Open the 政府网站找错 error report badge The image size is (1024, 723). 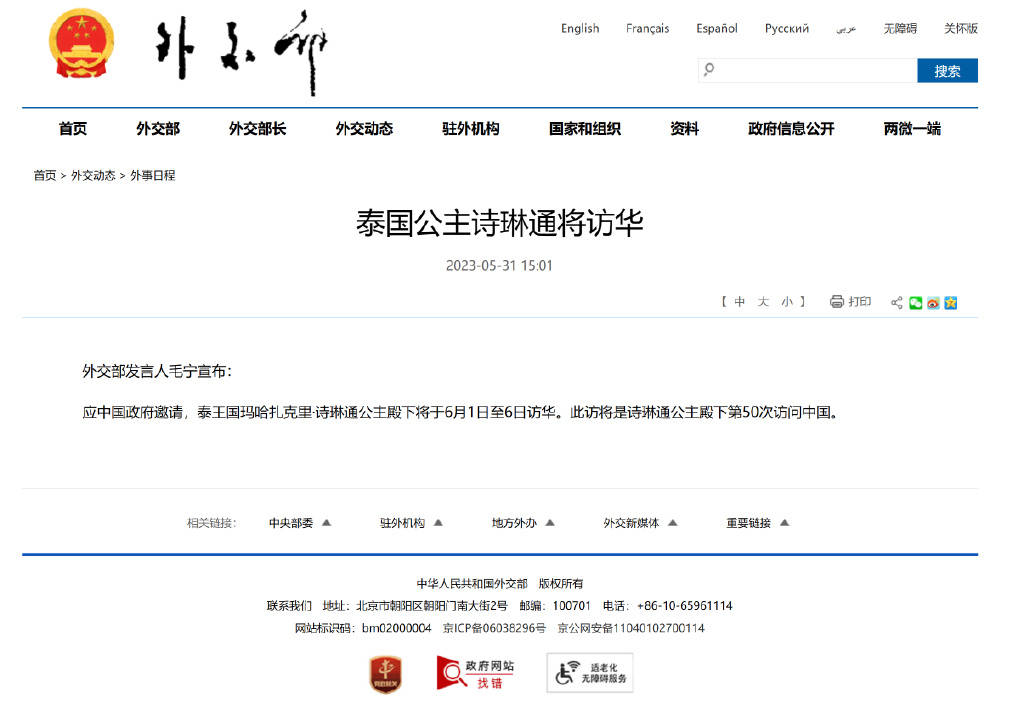(x=475, y=673)
